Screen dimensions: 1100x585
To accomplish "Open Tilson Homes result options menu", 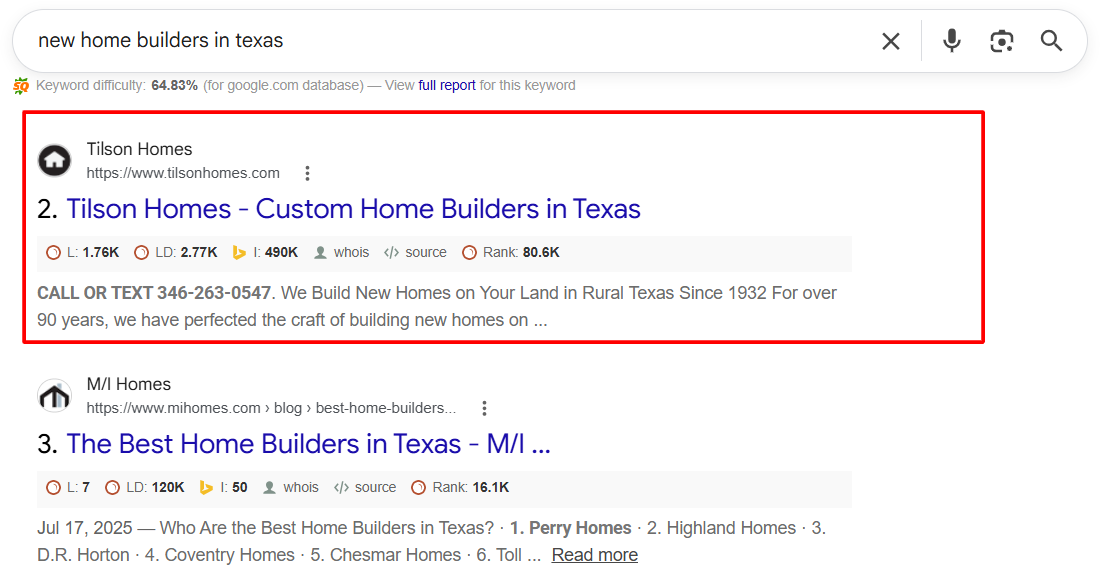I will pyautogui.click(x=307, y=173).
